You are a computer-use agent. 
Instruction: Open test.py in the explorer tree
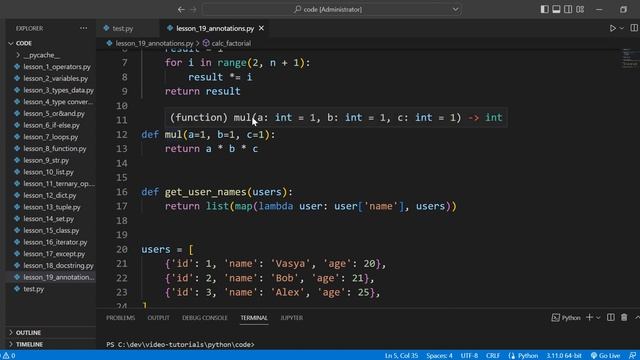point(33,289)
